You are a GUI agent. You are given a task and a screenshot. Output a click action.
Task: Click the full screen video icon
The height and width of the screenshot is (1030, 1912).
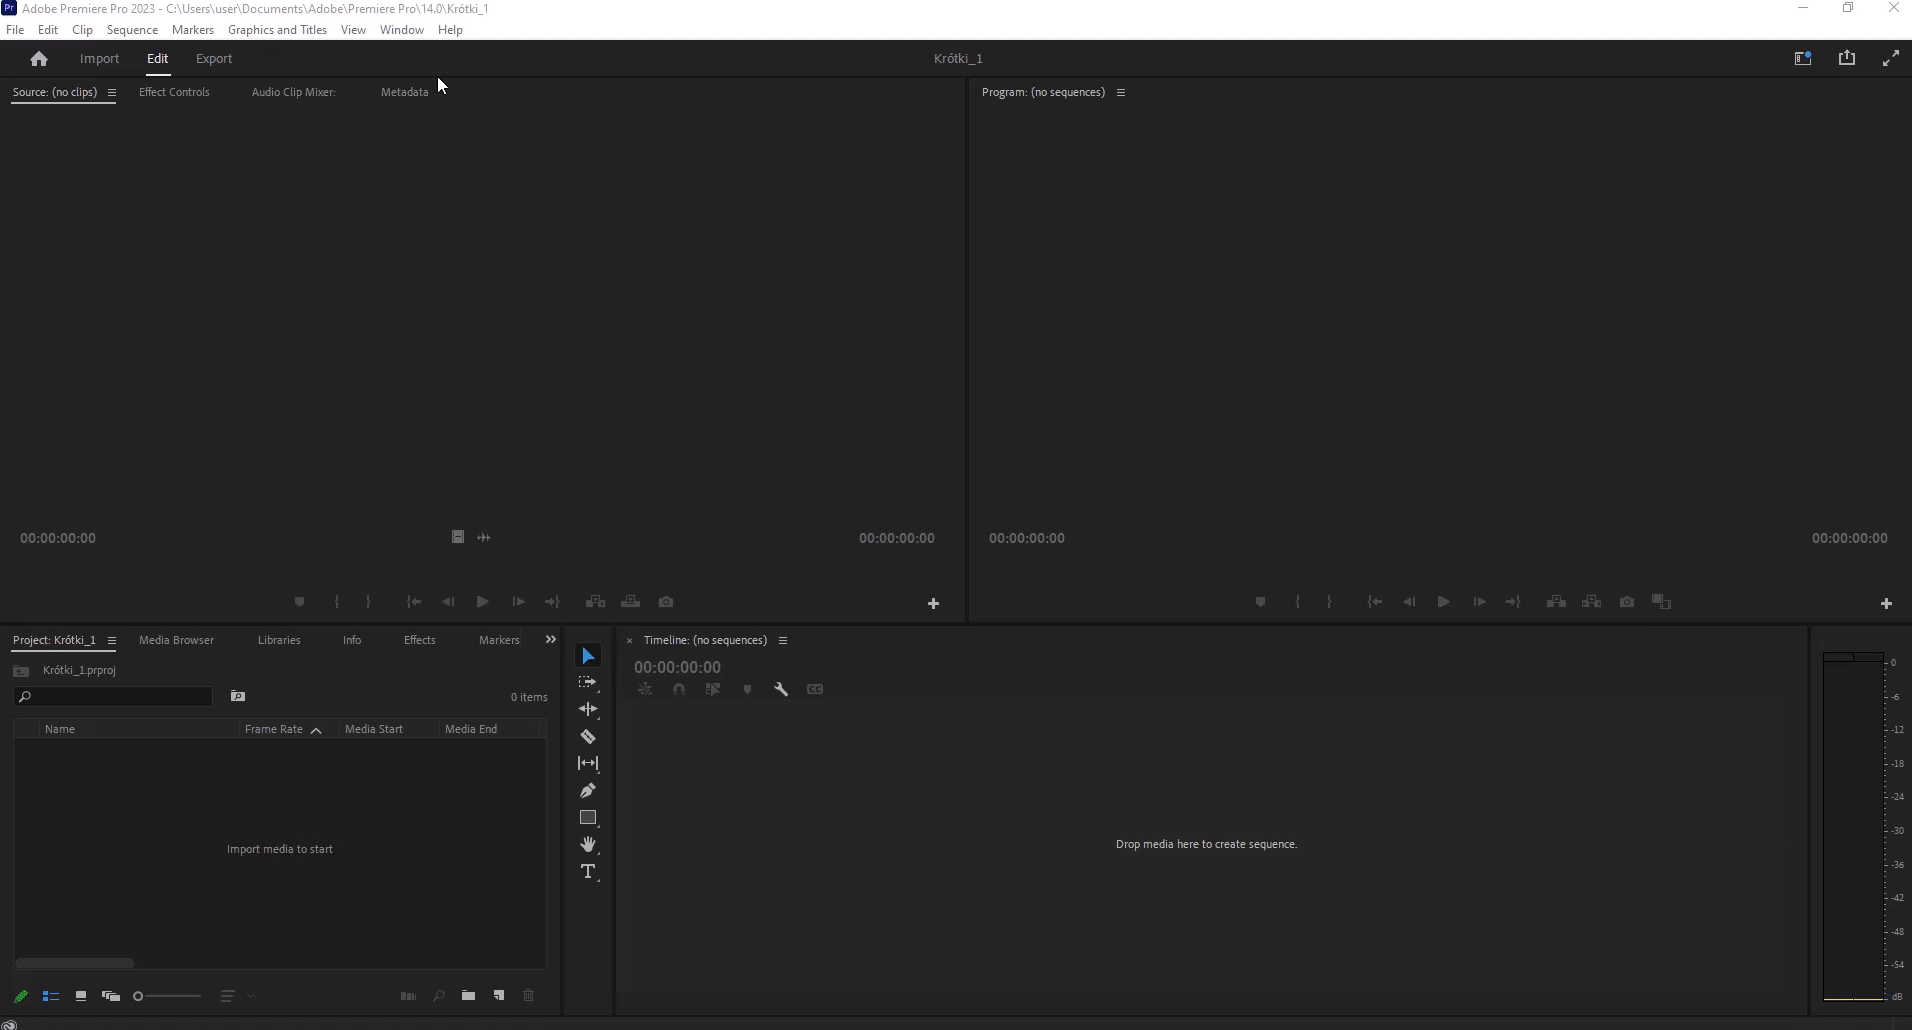[x=1890, y=59]
